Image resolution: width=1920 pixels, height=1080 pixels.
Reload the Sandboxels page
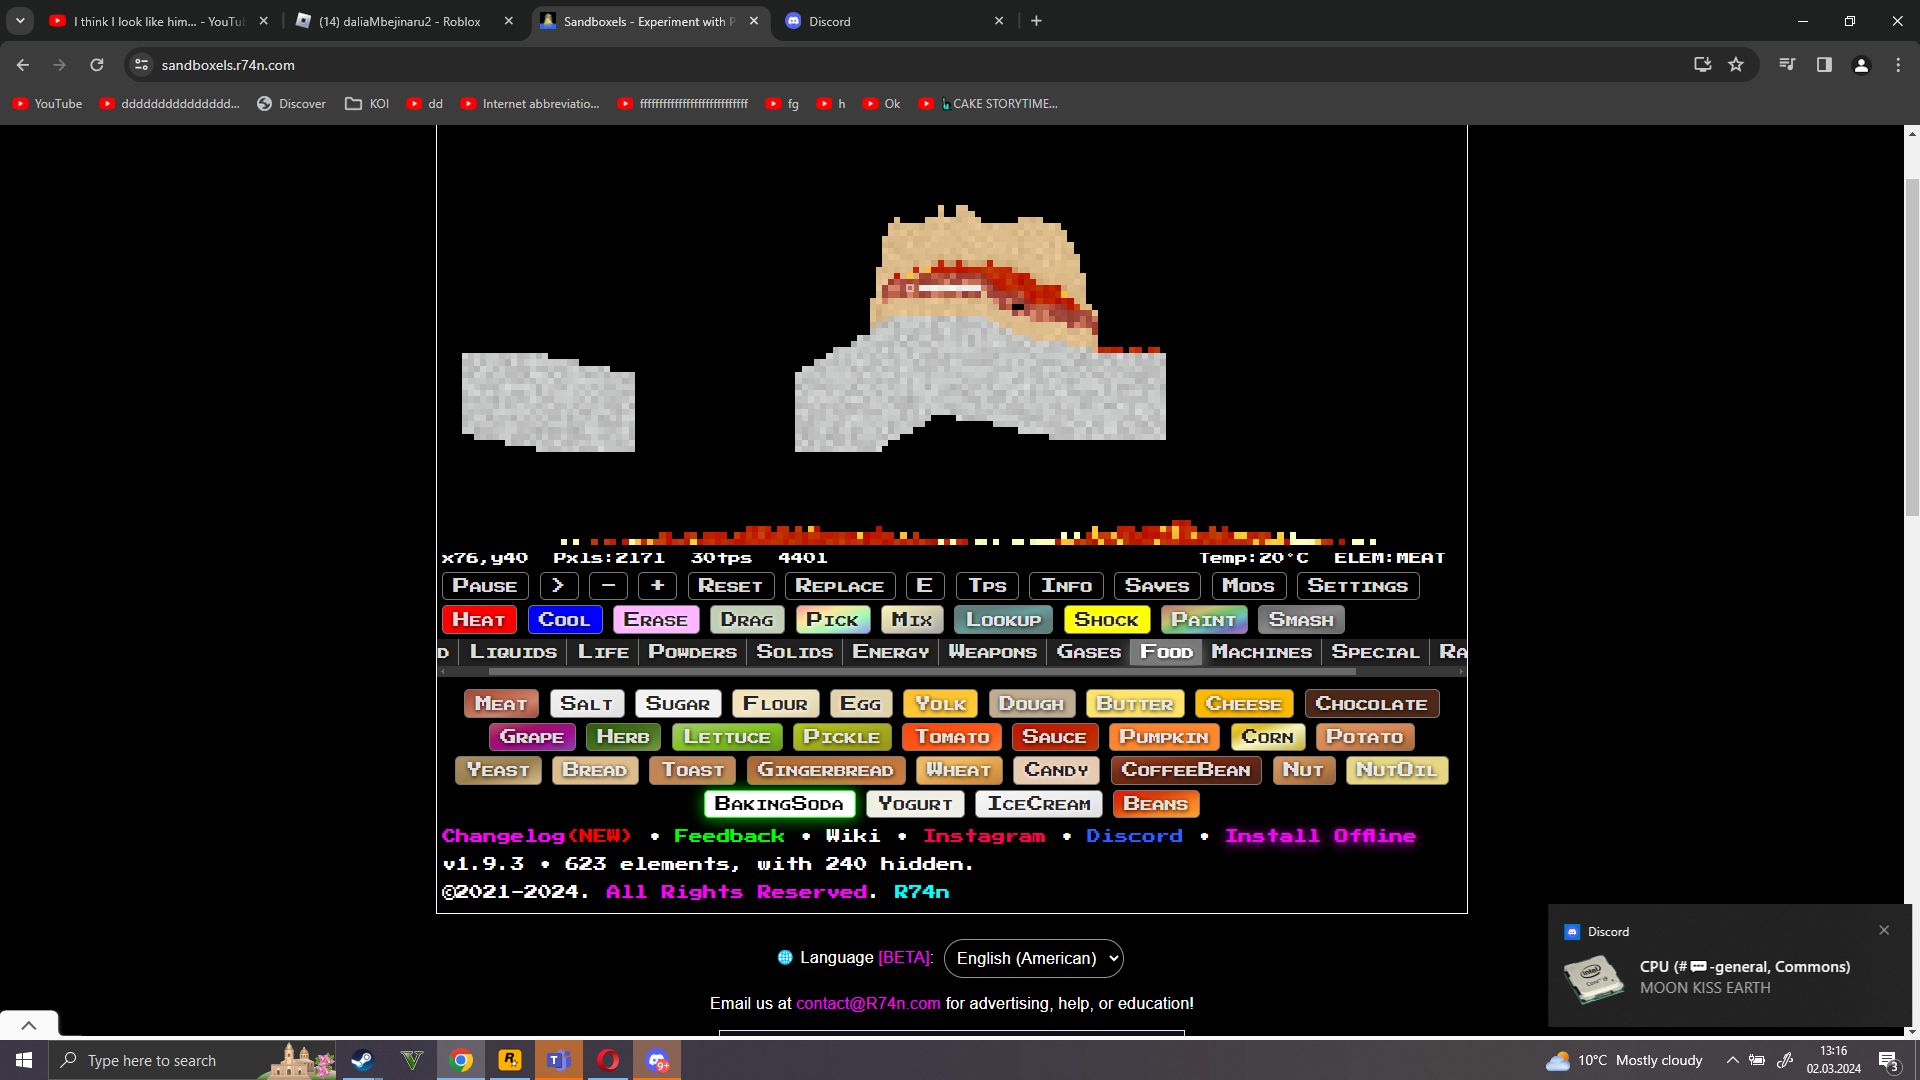pos(97,65)
